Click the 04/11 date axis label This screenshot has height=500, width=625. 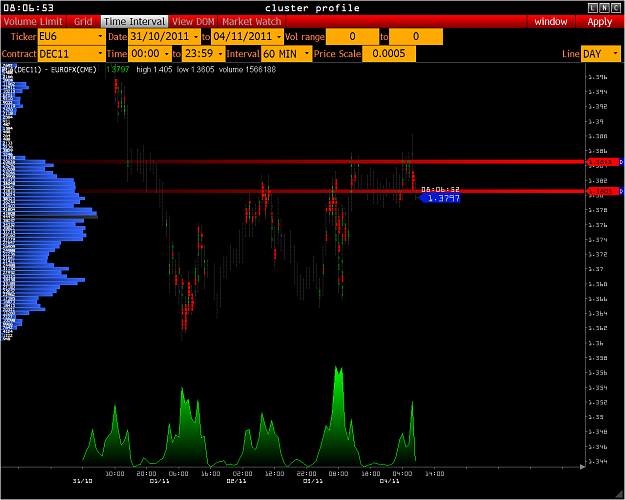coord(389,481)
